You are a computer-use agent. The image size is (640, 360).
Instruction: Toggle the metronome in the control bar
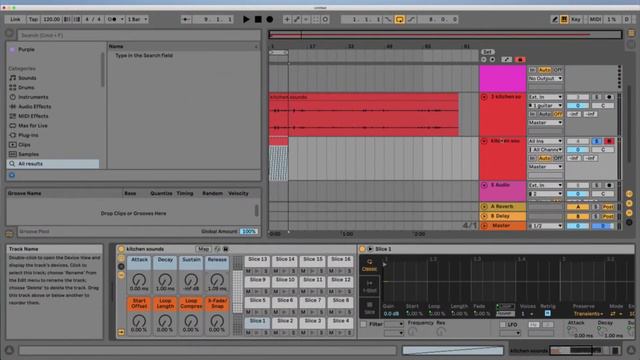click(114, 19)
